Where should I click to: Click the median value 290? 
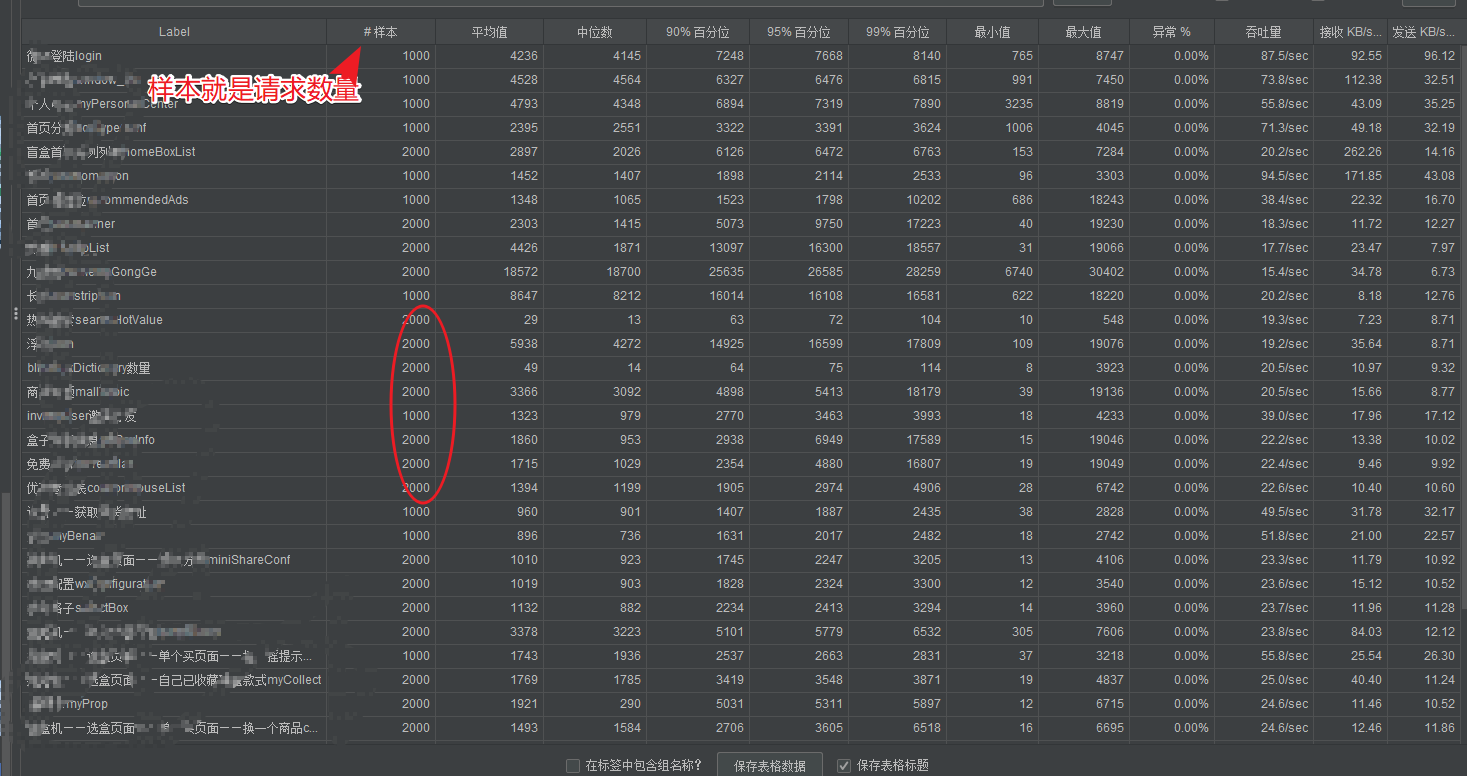630,704
